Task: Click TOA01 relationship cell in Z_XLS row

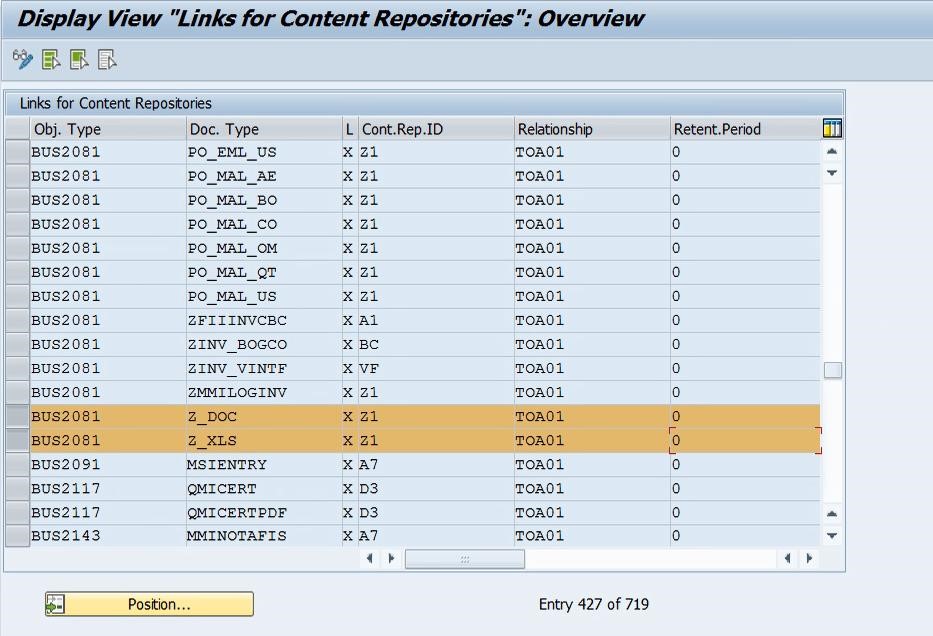Action: coord(592,441)
